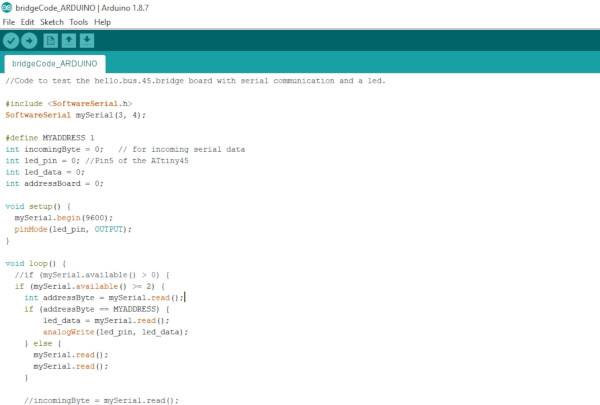This screenshot has width=600, height=405.
Task: Click the '// for incoming serial data' comment
Action: point(181,149)
